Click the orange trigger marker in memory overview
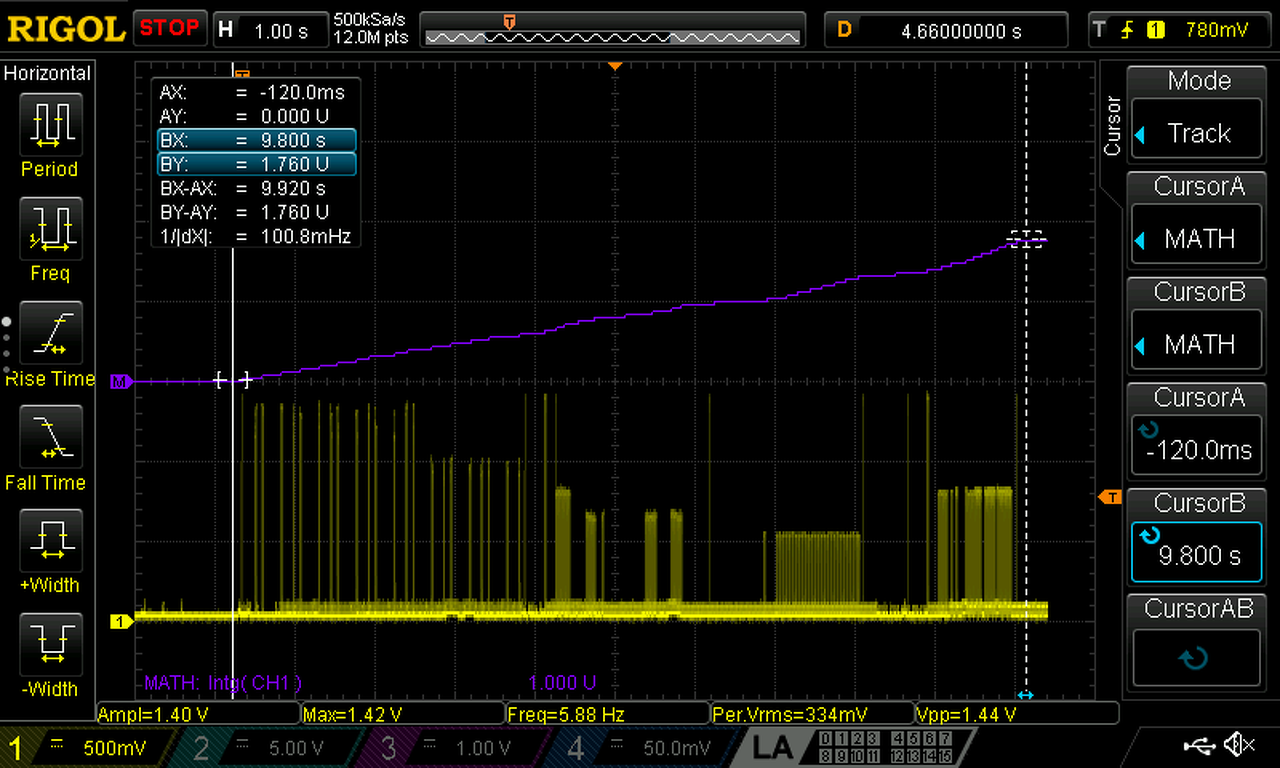The width and height of the screenshot is (1280, 768). click(510, 21)
